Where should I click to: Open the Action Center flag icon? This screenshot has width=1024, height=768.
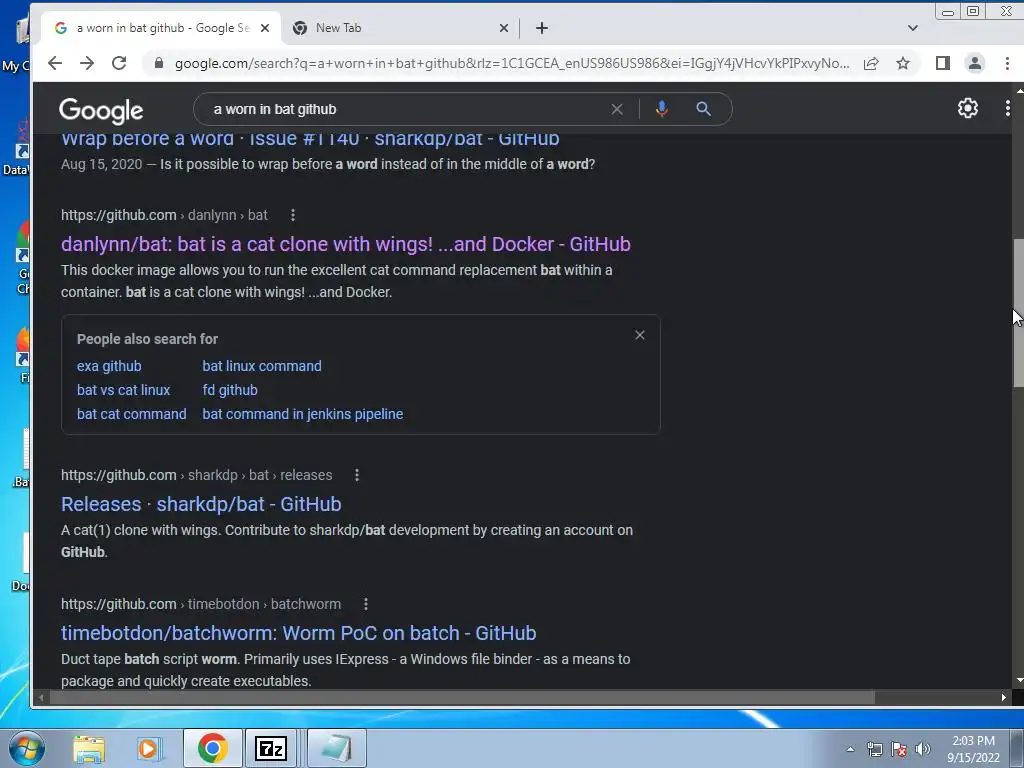point(899,749)
